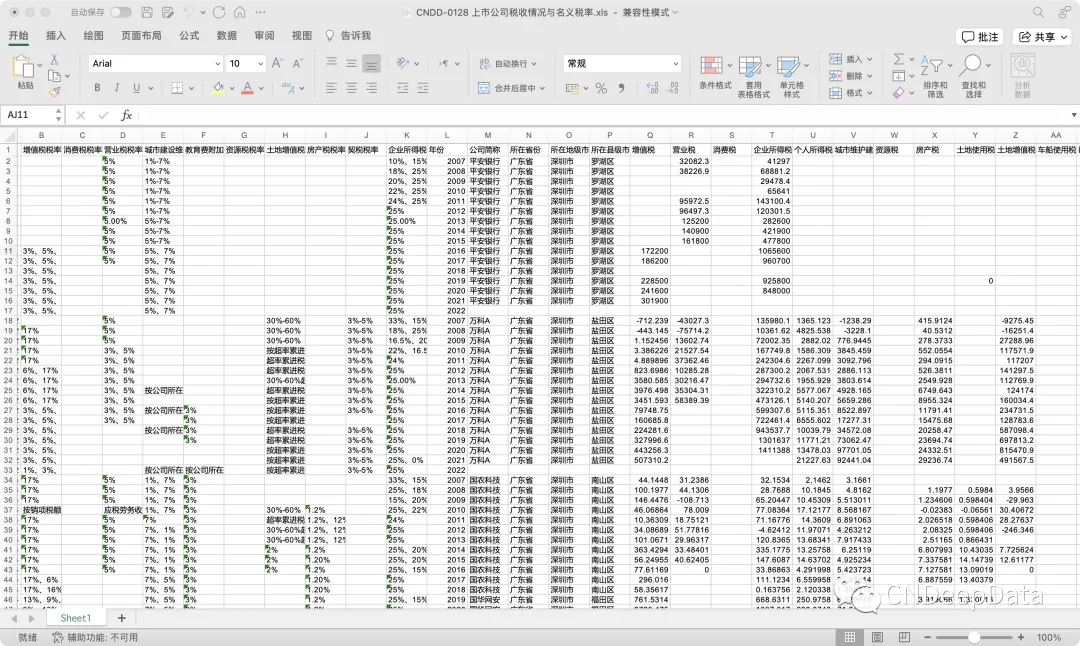Click the decrease font size icon
The width and height of the screenshot is (1080, 646).
298,63
